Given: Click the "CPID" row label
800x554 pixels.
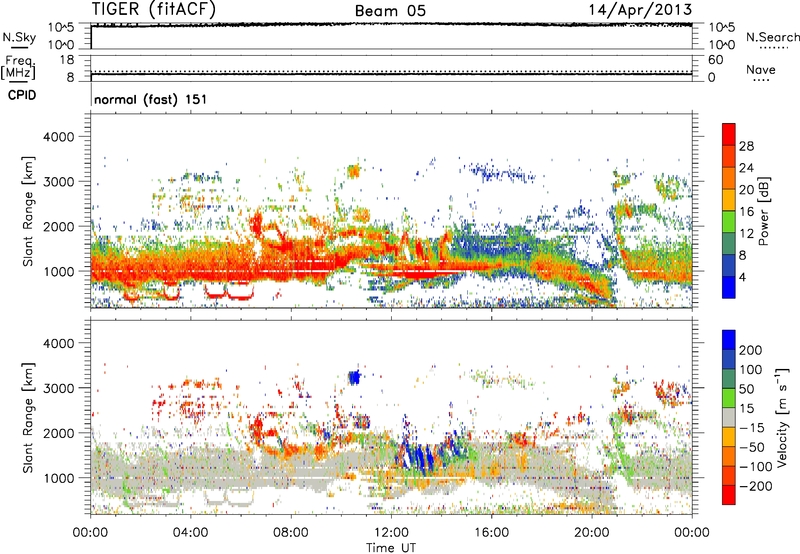Looking at the screenshot, I should (22, 95).
